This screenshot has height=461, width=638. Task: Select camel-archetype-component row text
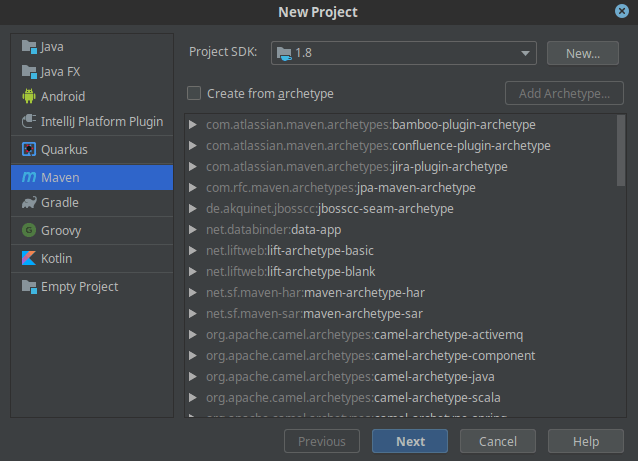coord(371,356)
